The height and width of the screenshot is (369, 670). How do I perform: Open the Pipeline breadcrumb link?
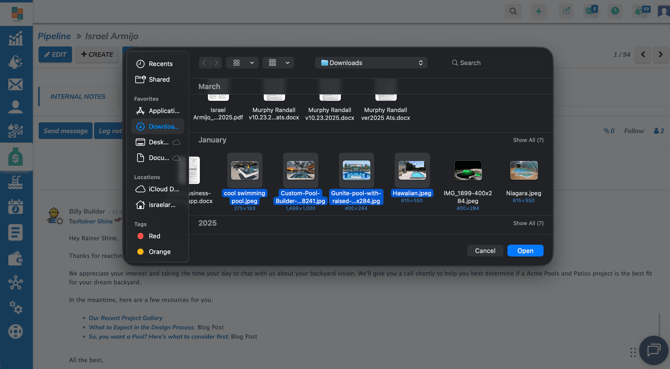point(54,36)
